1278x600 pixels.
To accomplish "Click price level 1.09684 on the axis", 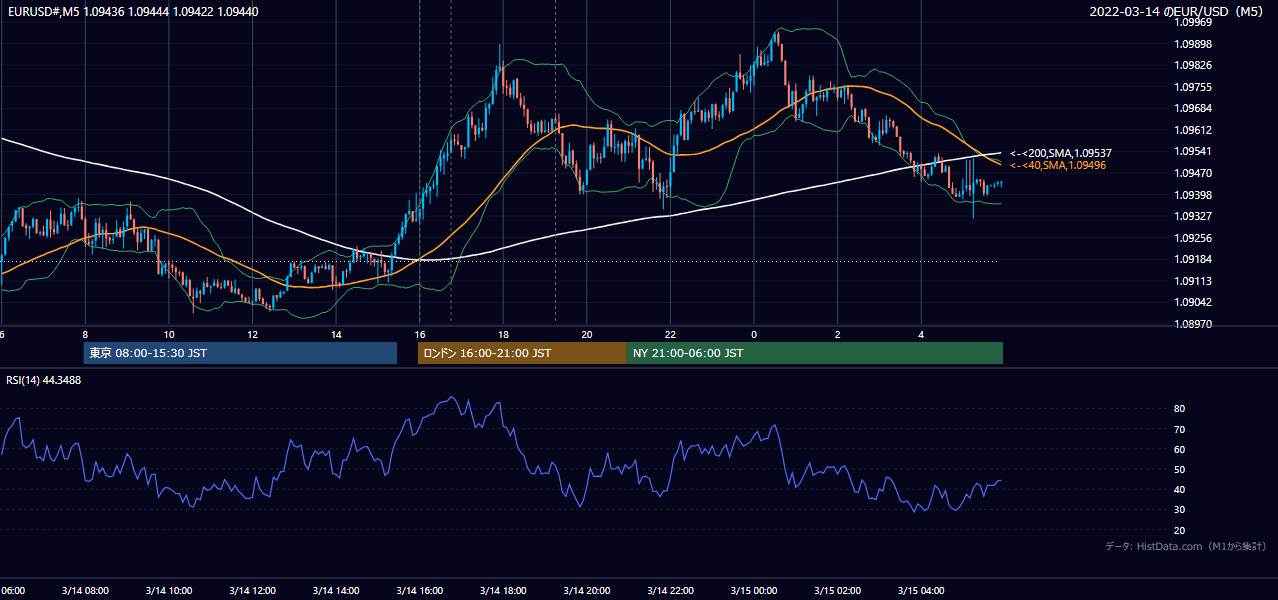I will click(1194, 108).
